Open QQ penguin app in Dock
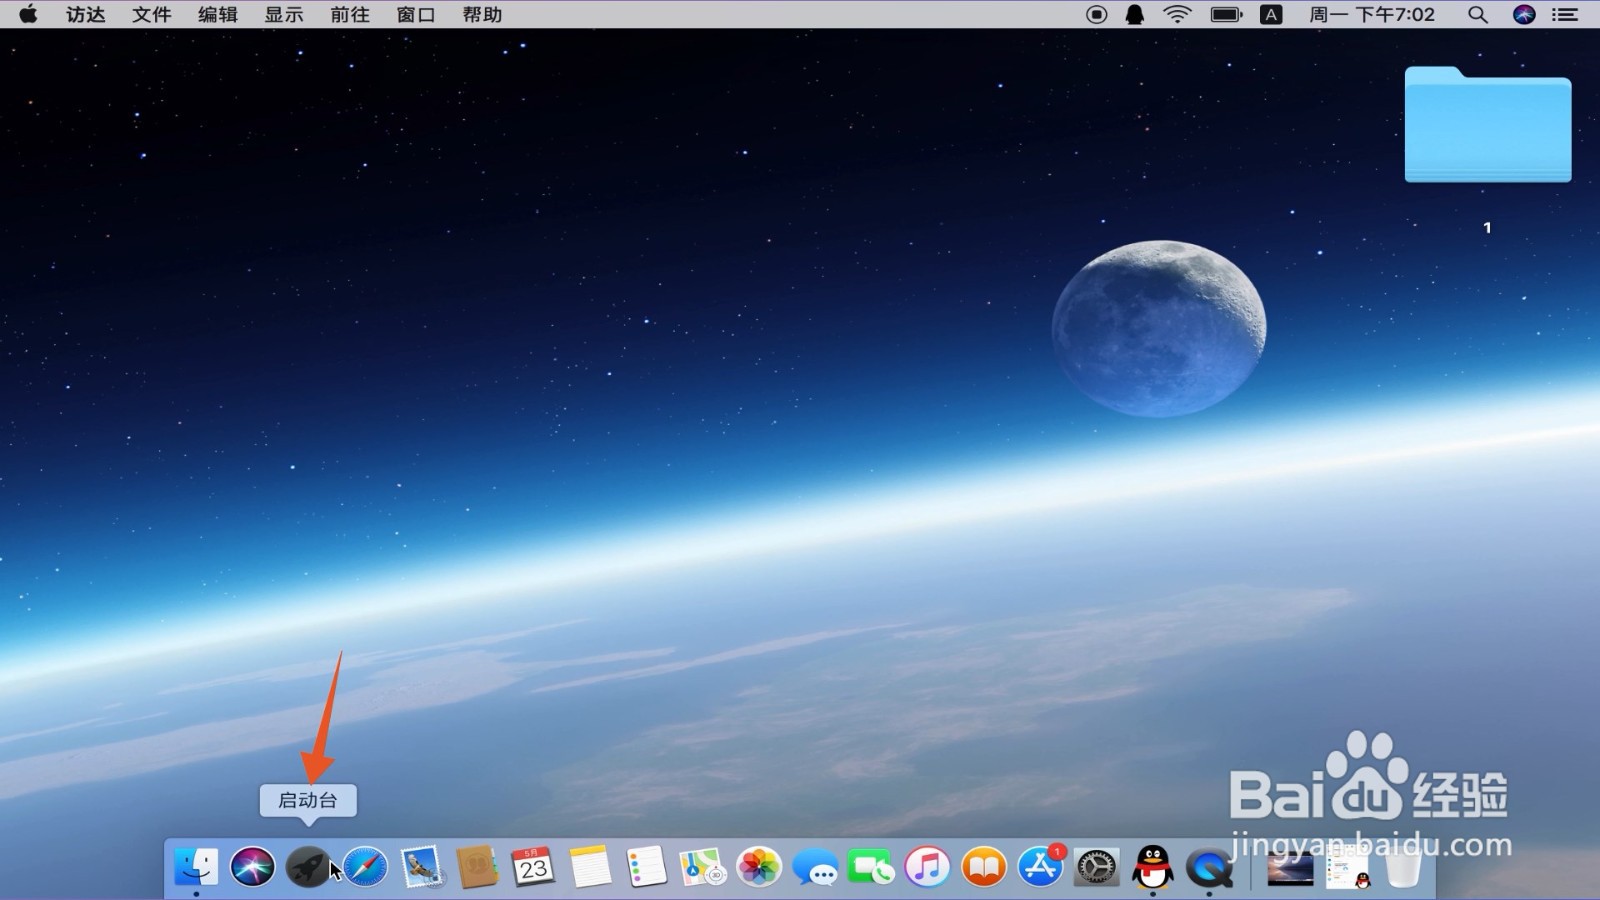 (1153, 866)
